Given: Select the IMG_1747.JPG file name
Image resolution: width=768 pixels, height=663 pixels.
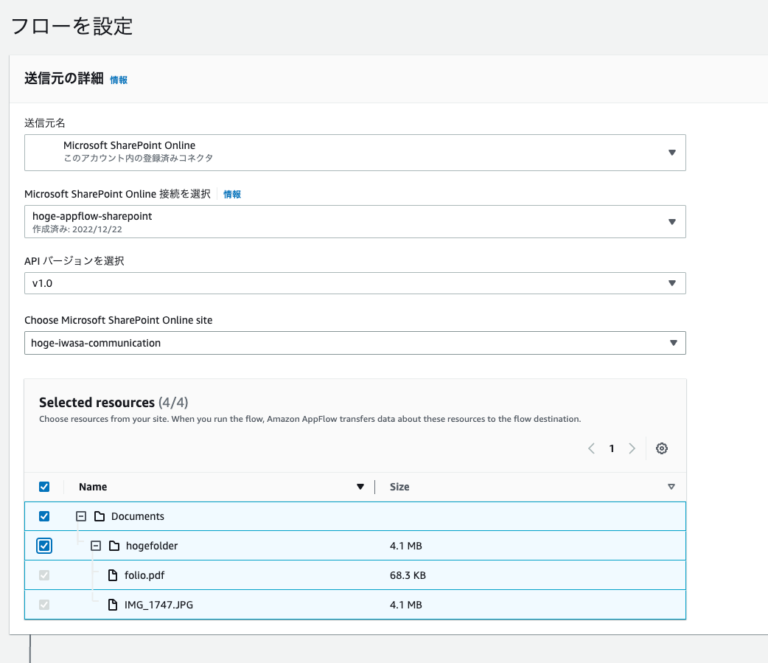Looking at the screenshot, I should click(159, 605).
